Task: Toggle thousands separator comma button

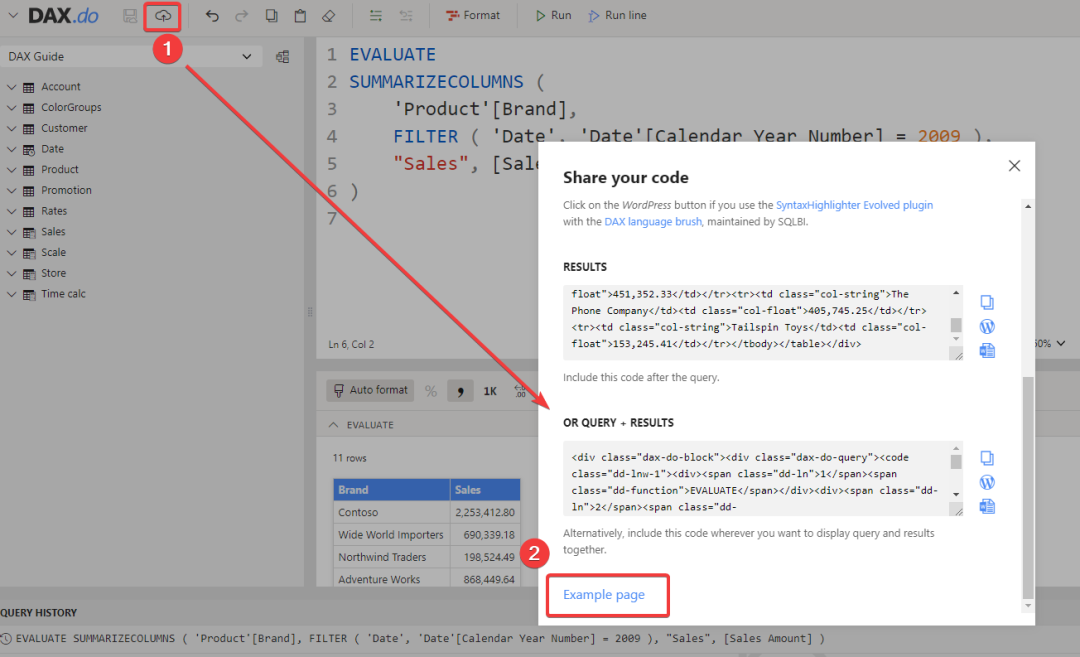Action: point(460,390)
